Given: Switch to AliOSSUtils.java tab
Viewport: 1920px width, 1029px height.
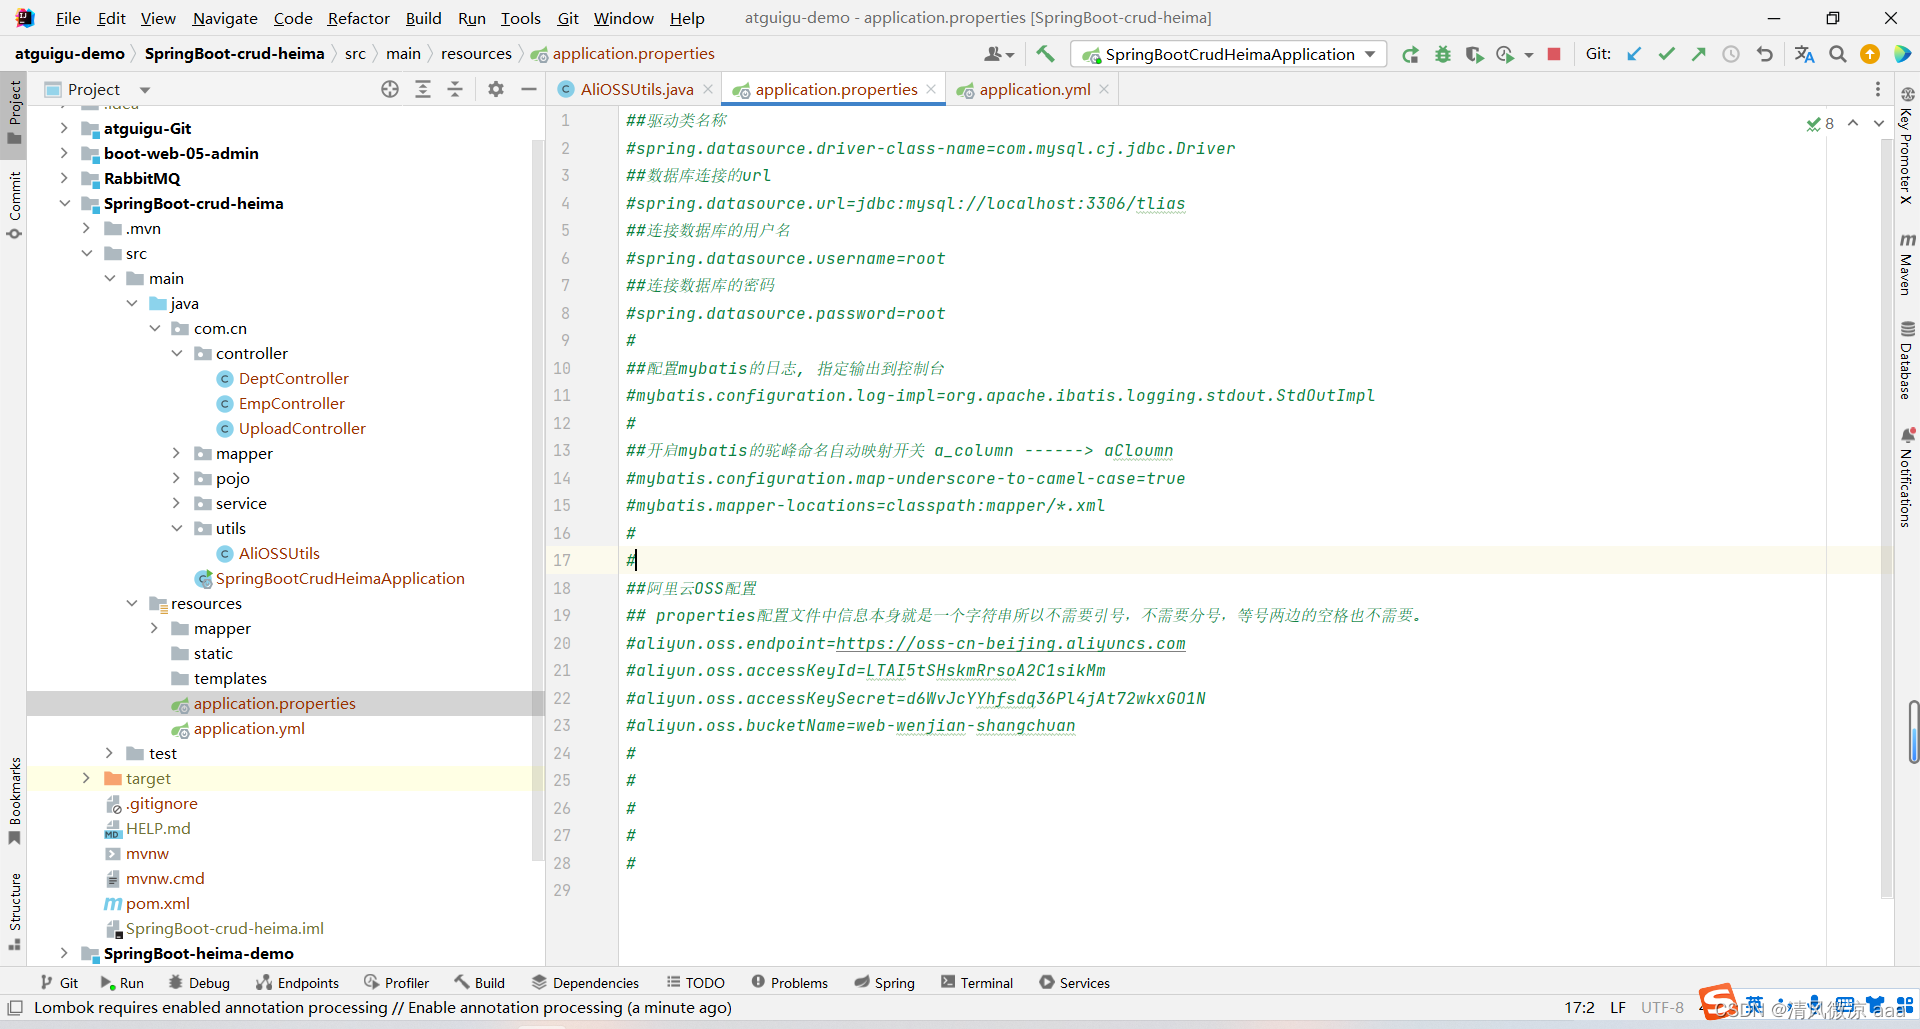Looking at the screenshot, I should [x=636, y=89].
